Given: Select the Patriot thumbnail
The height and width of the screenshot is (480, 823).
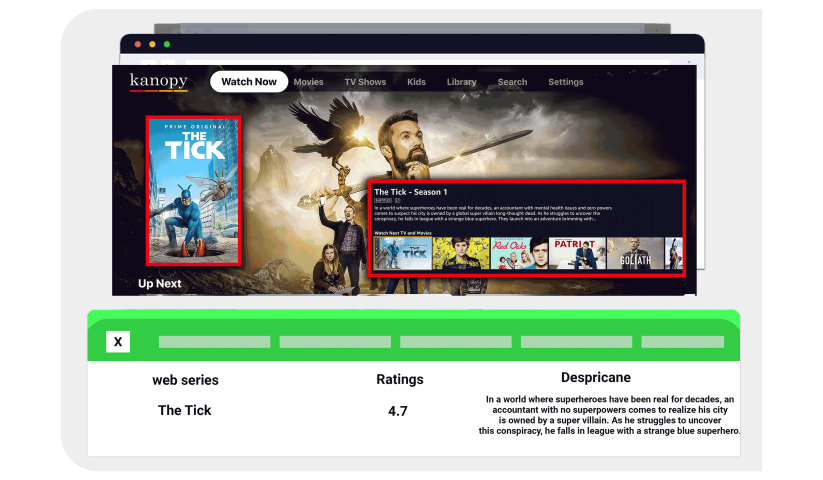Looking at the screenshot, I should (577, 253).
